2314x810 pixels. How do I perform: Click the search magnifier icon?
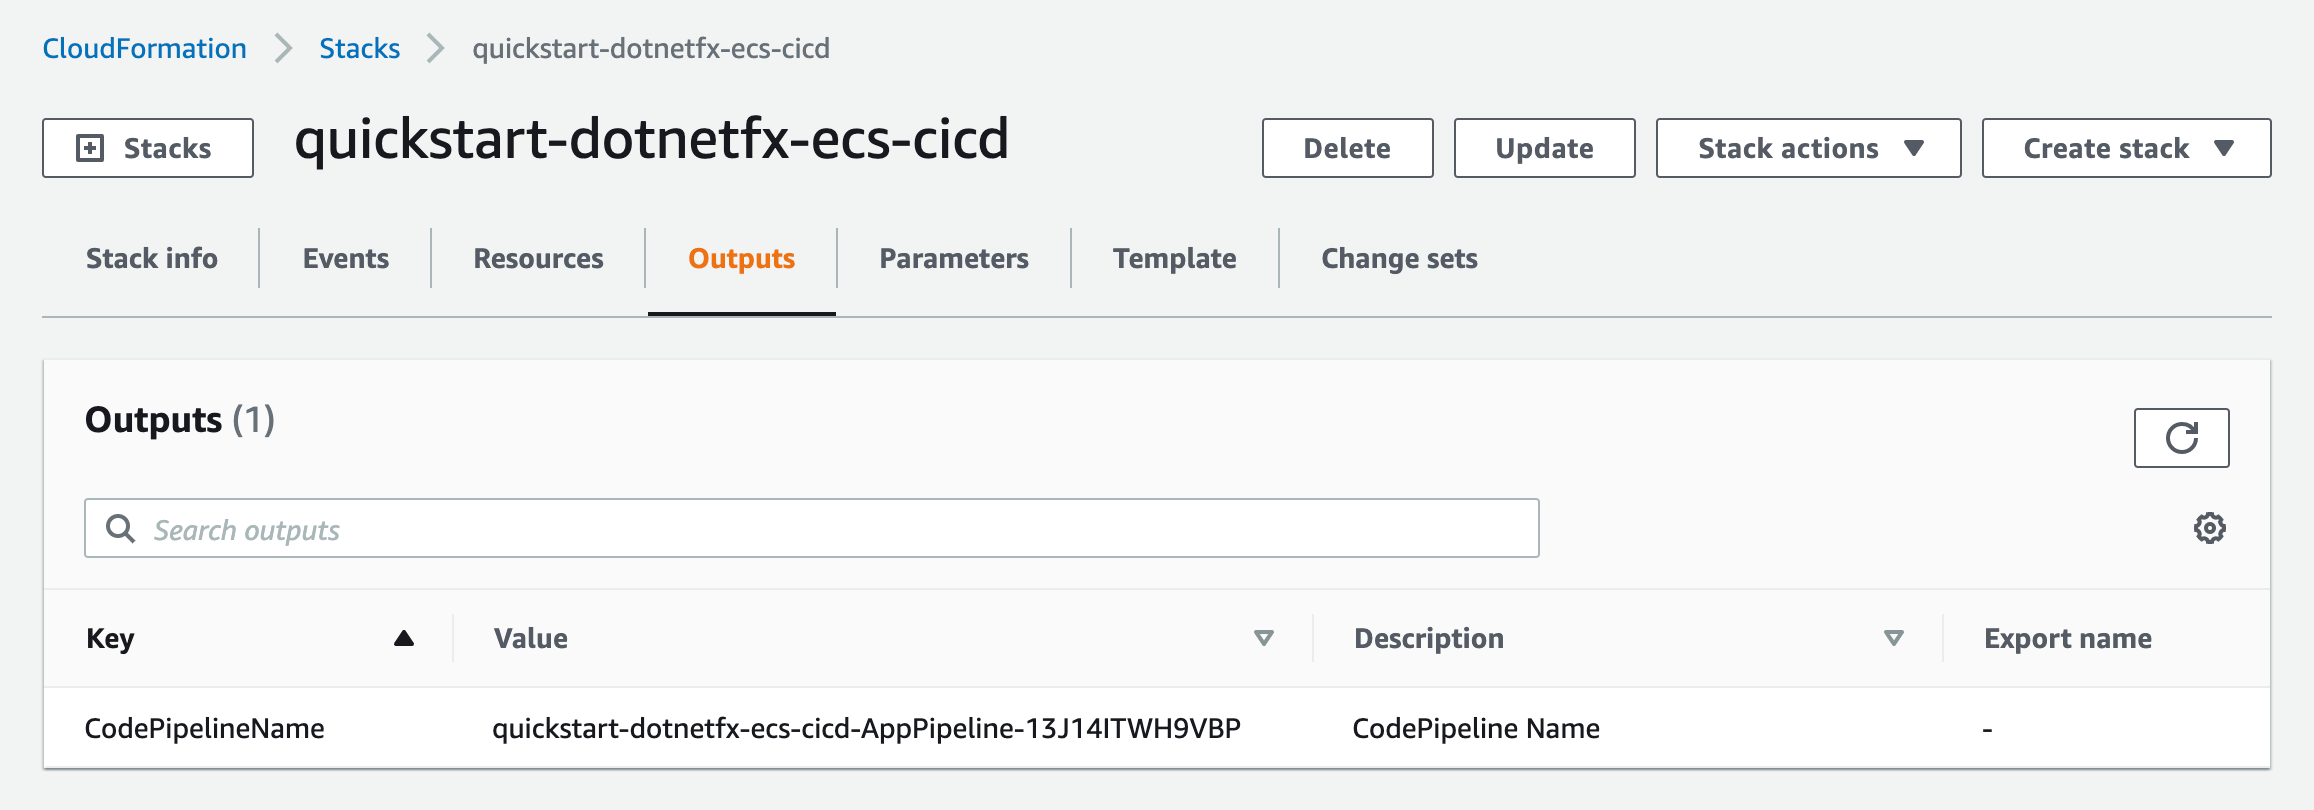pyautogui.click(x=120, y=528)
